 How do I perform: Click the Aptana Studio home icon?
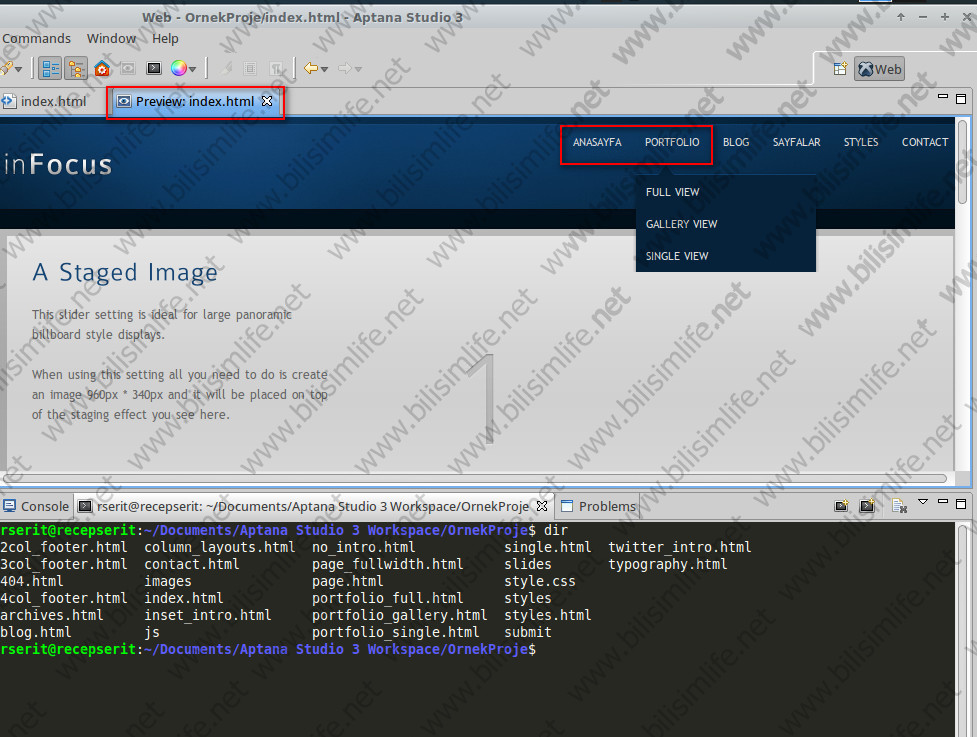point(102,69)
